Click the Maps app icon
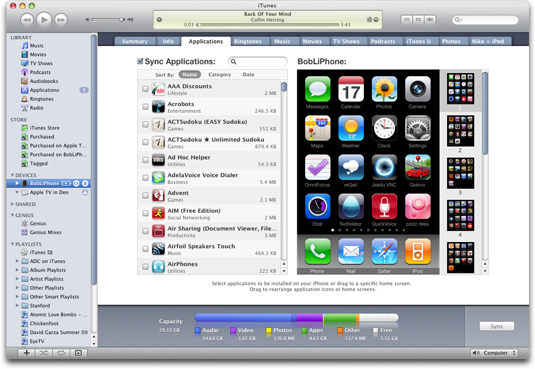 pyautogui.click(x=317, y=128)
